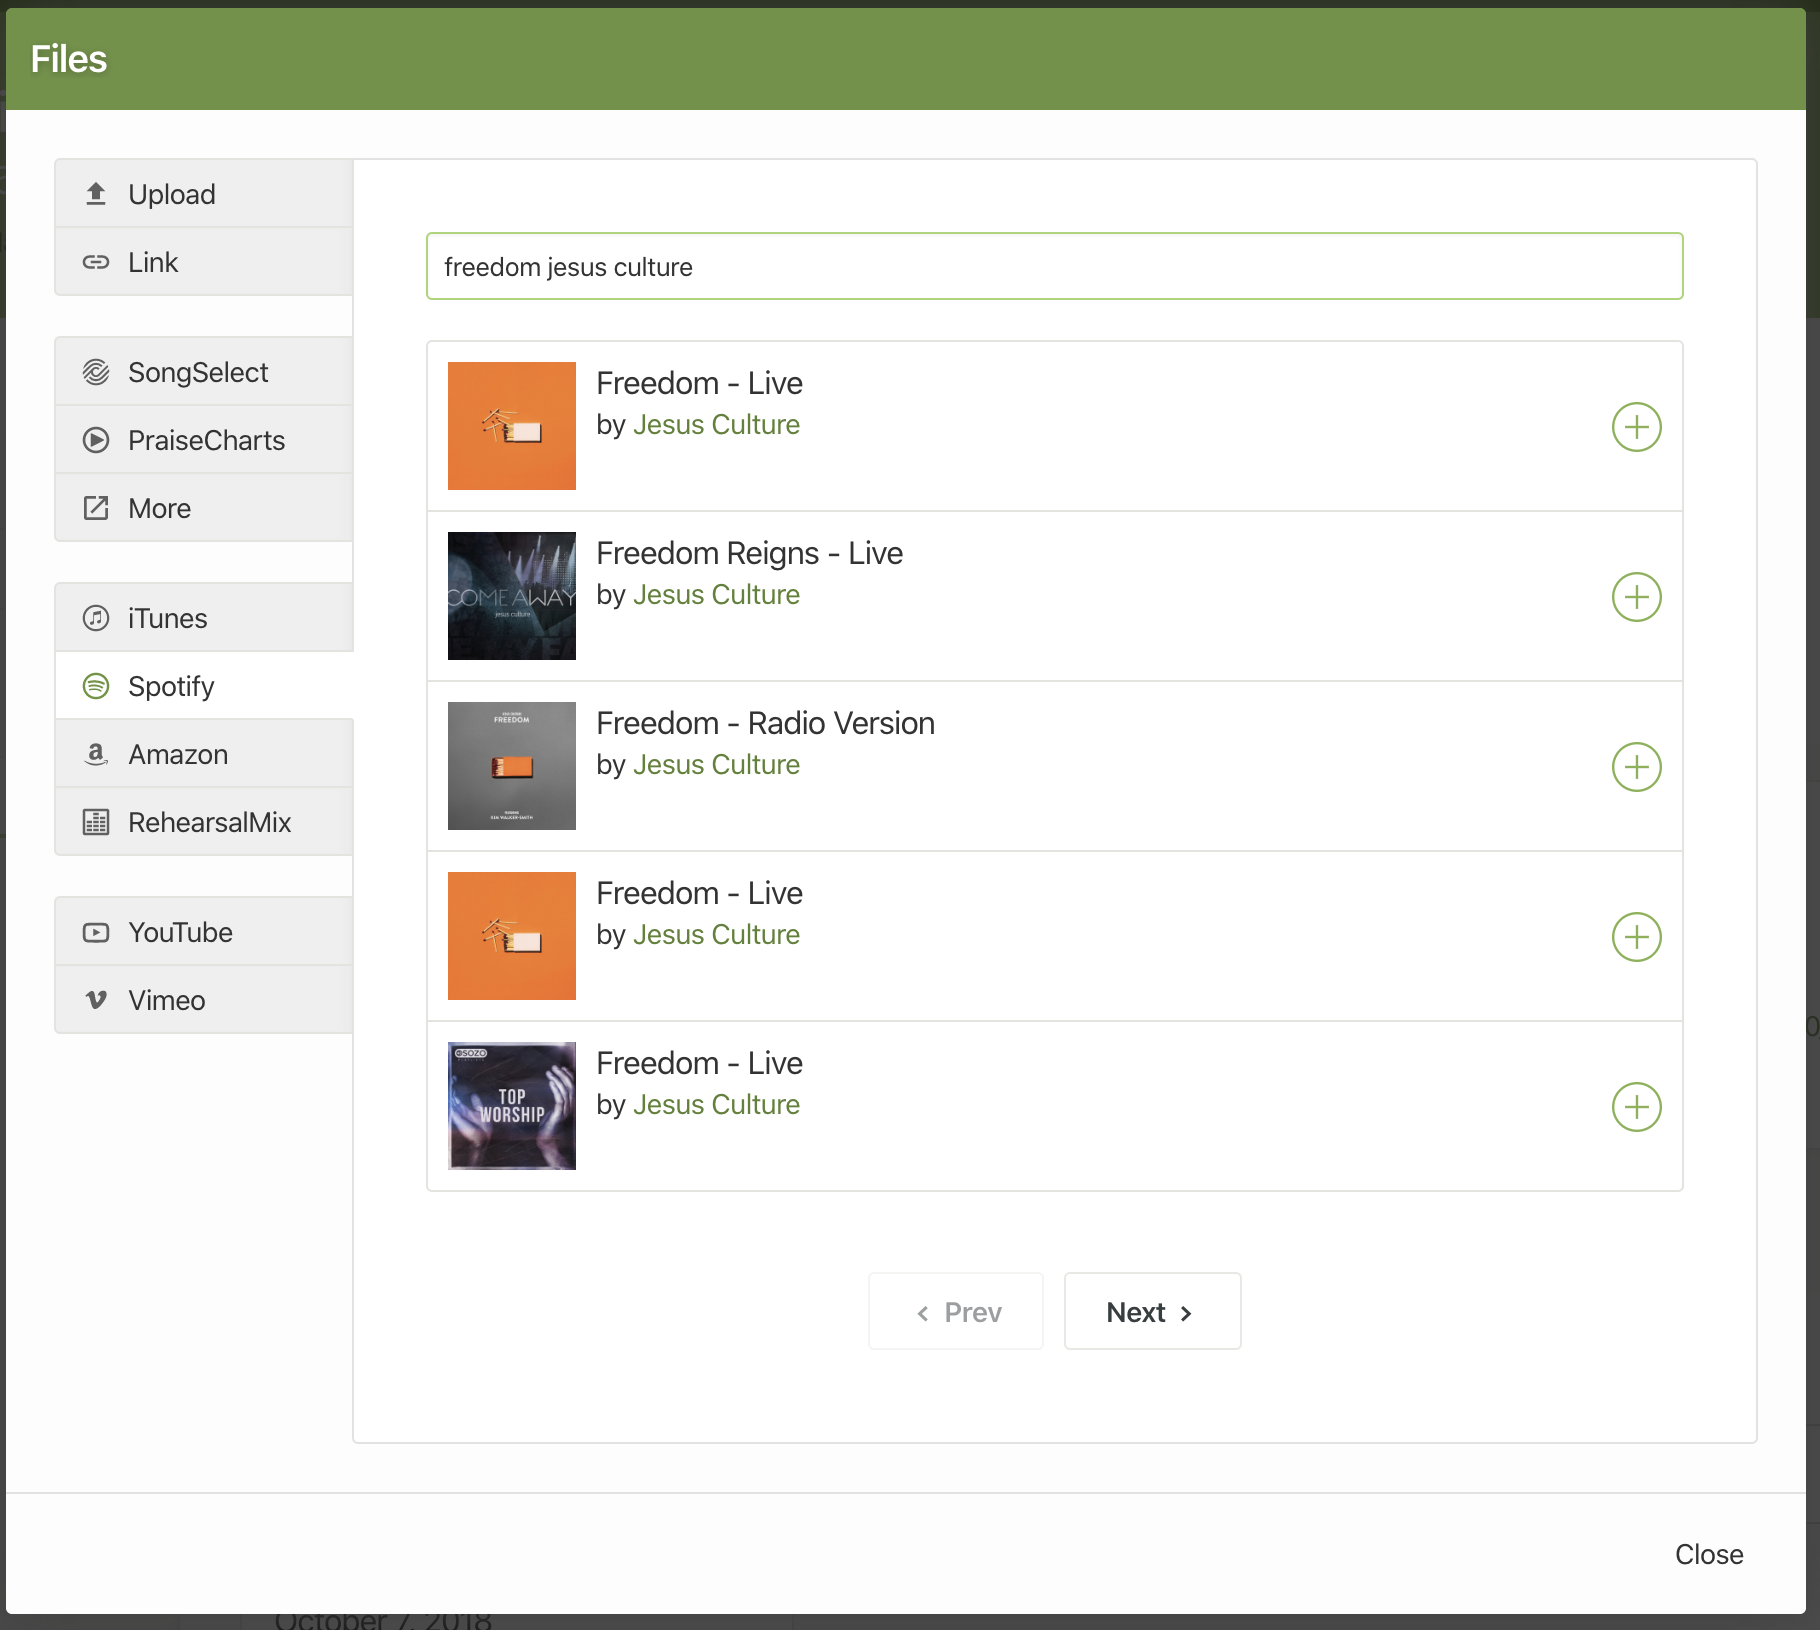The width and height of the screenshot is (1820, 1630).
Task: Open the YouTube icon
Action: (x=96, y=931)
